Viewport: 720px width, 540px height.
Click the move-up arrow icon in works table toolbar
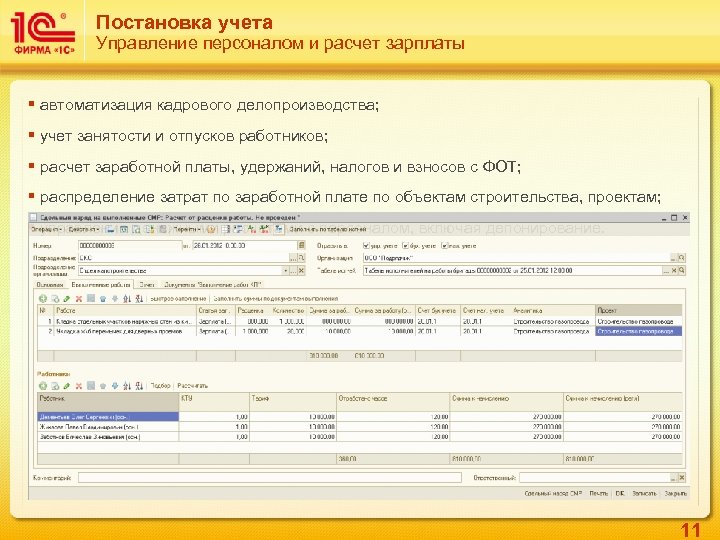102,298
